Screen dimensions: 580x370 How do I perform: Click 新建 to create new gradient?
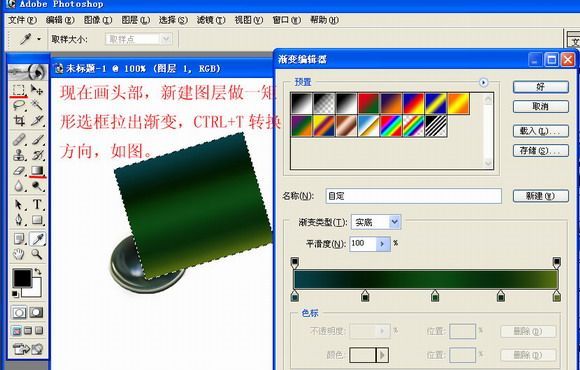tap(540, 196)
